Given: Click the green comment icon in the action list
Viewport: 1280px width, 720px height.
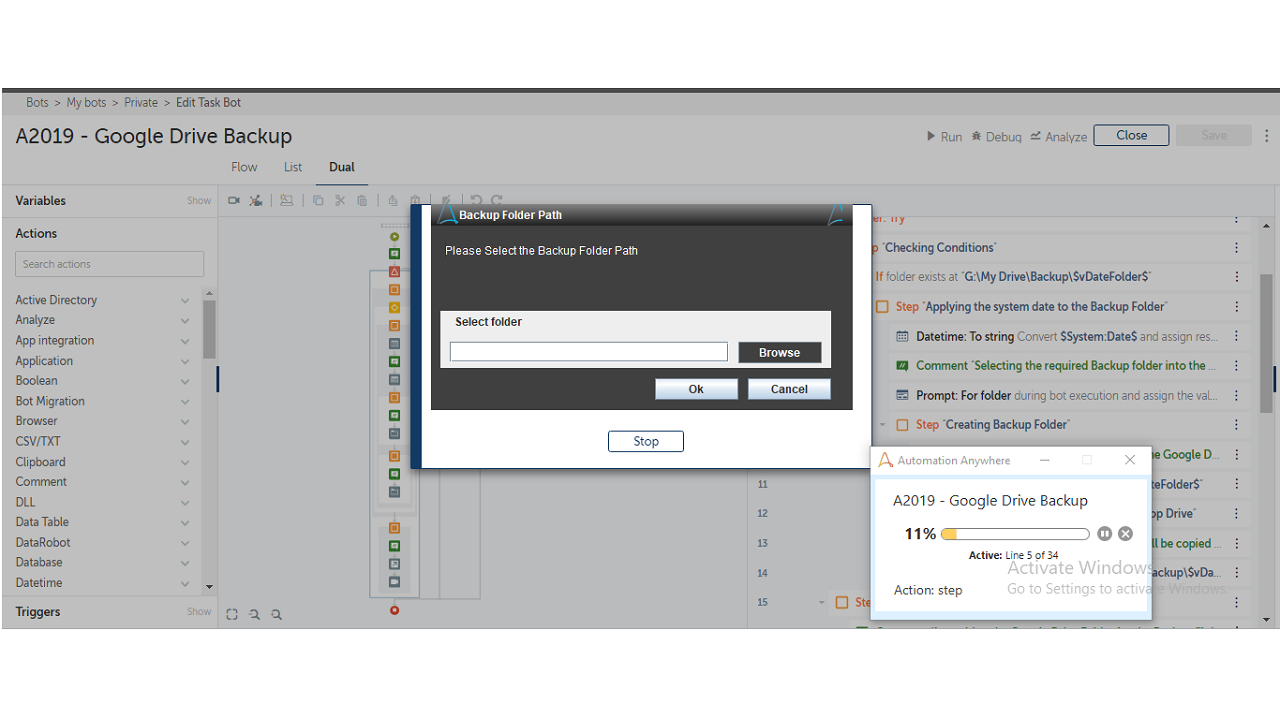Looking at the screenshot, I should coord(902,366).
